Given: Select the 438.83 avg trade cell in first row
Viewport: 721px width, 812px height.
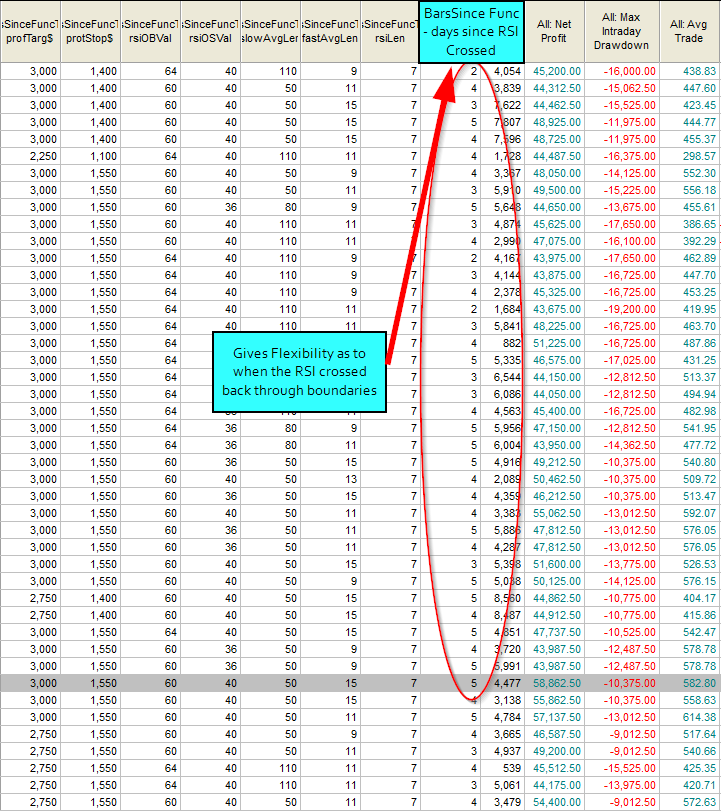Looking at the screenshot, I should (x=695, y=72).
